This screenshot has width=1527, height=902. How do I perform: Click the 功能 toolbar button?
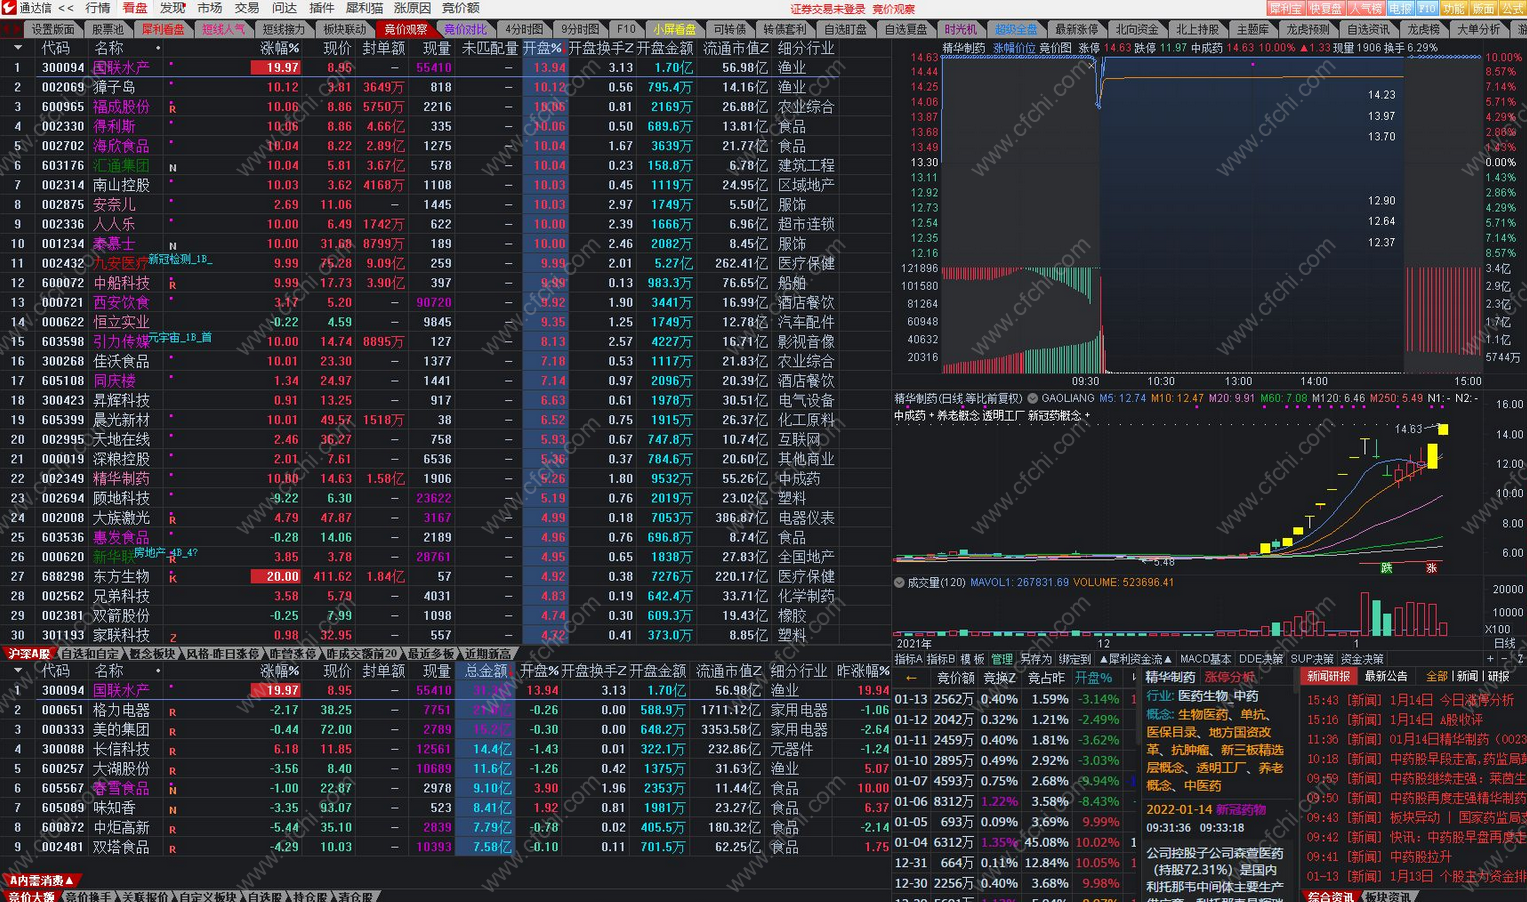1453,8
